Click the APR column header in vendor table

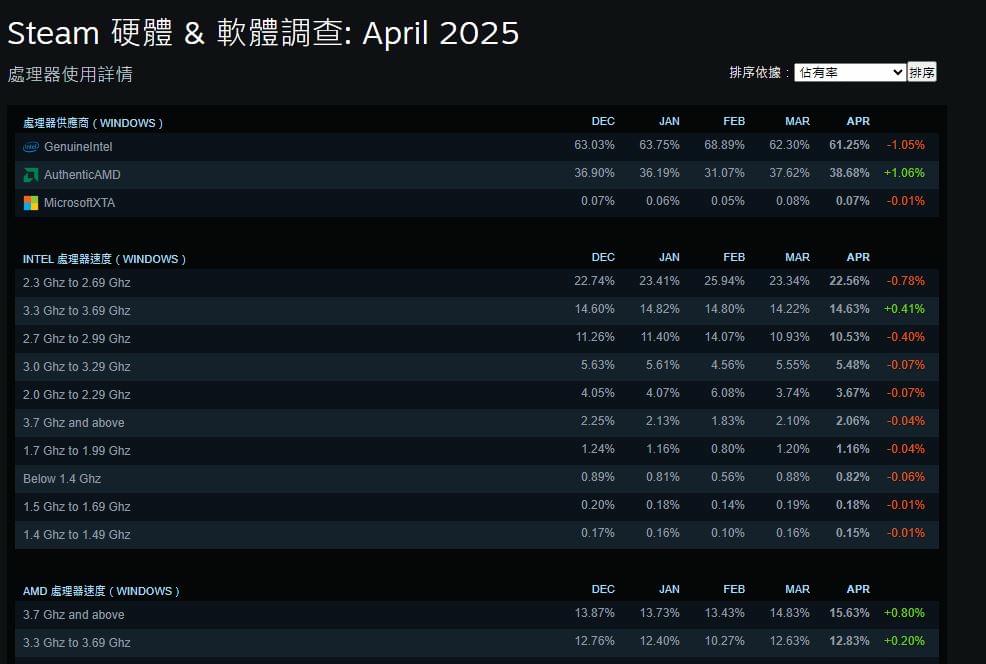click(858, 121)
